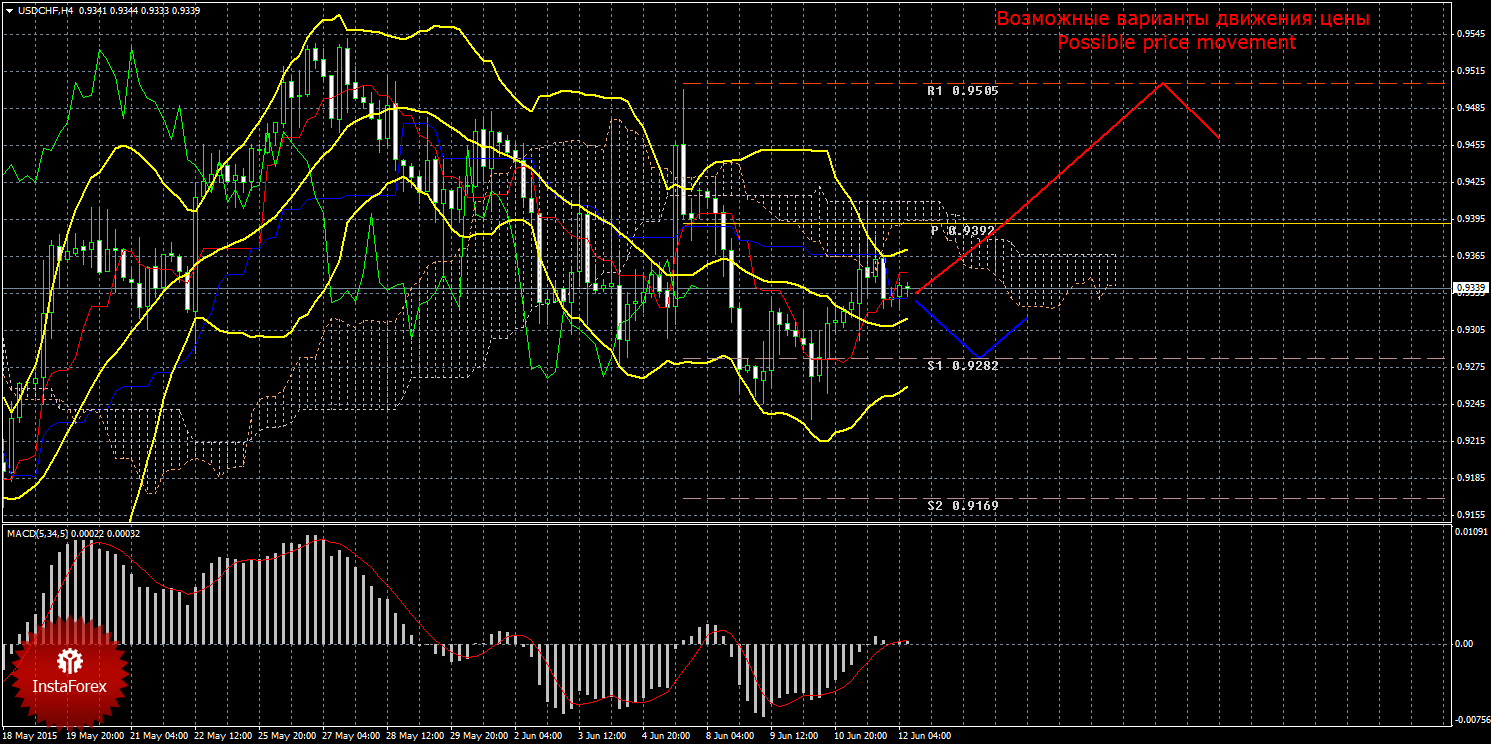Click the bottom of the blue forecast line
This screenshot has height=744, width=1491.
(980, 357)
